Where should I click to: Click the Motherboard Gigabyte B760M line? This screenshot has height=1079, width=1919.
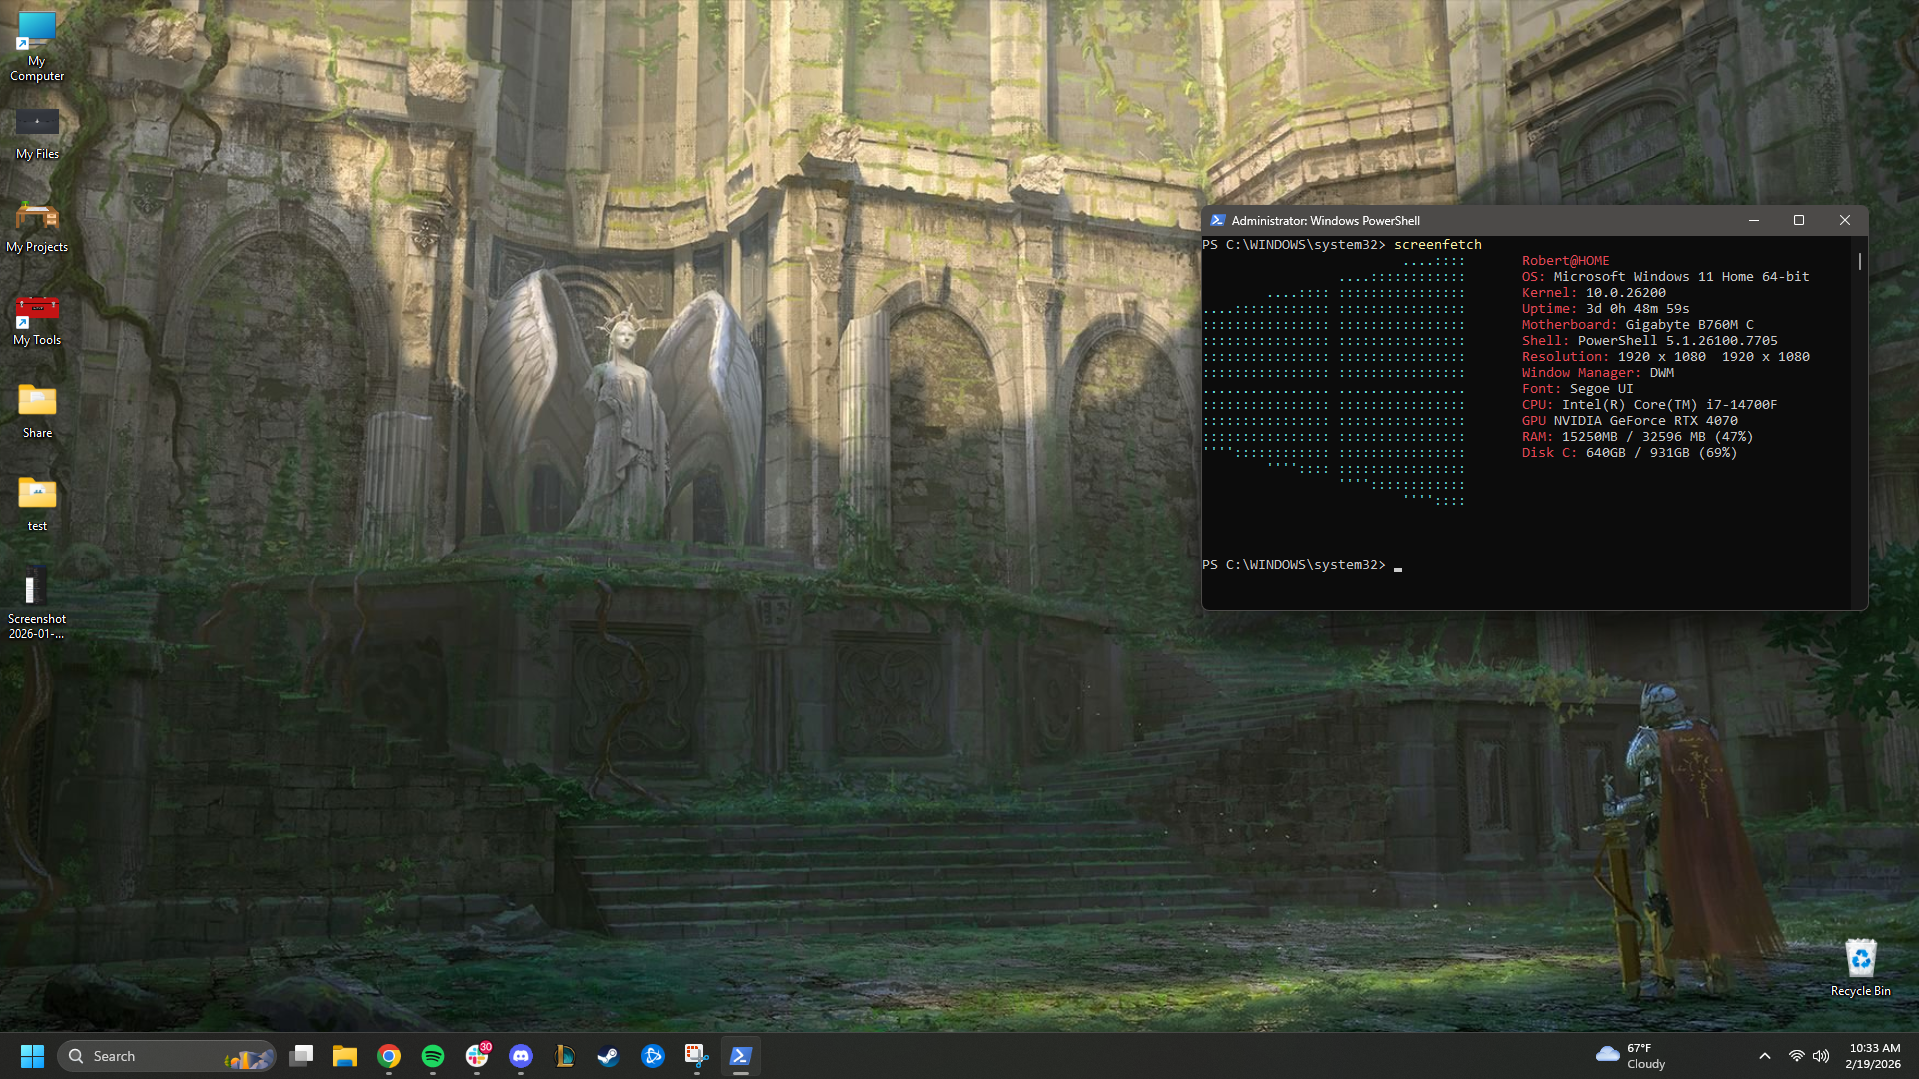[x=1637, y=325]
